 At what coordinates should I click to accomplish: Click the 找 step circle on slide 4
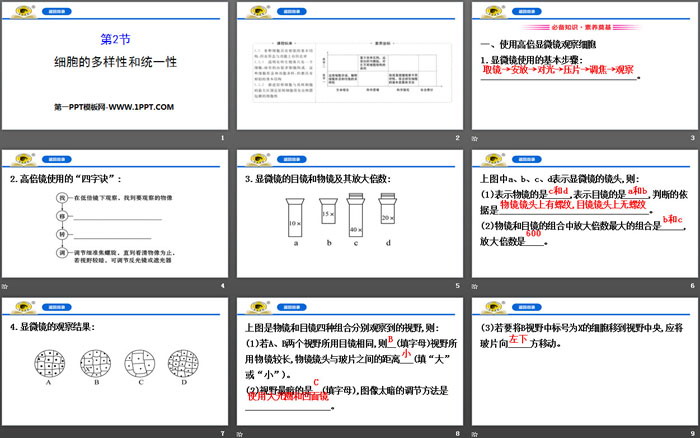point(62,198)
